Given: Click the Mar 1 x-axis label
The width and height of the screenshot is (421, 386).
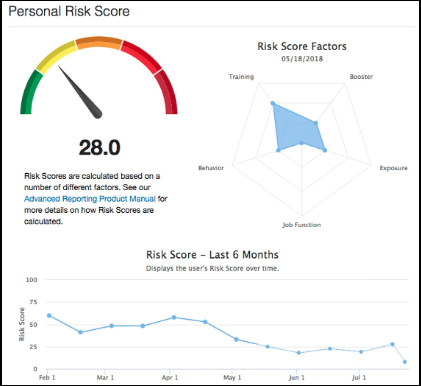Looking at the screenshot, I should [x=105, y=378].
